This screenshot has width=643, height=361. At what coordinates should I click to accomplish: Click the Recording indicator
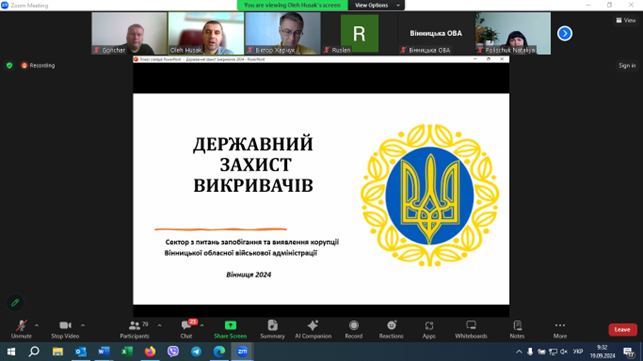click(x=38, y=65)
